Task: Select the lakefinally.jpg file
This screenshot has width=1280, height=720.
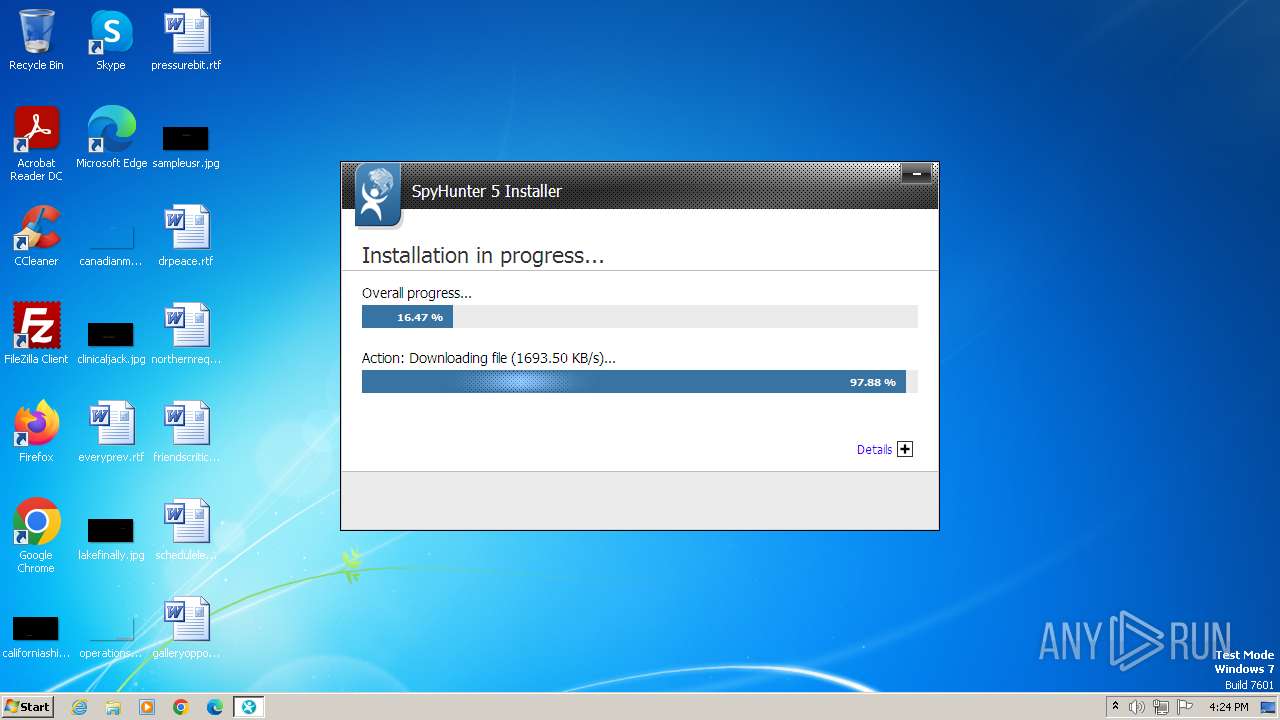Action: (x=111, y=538)
